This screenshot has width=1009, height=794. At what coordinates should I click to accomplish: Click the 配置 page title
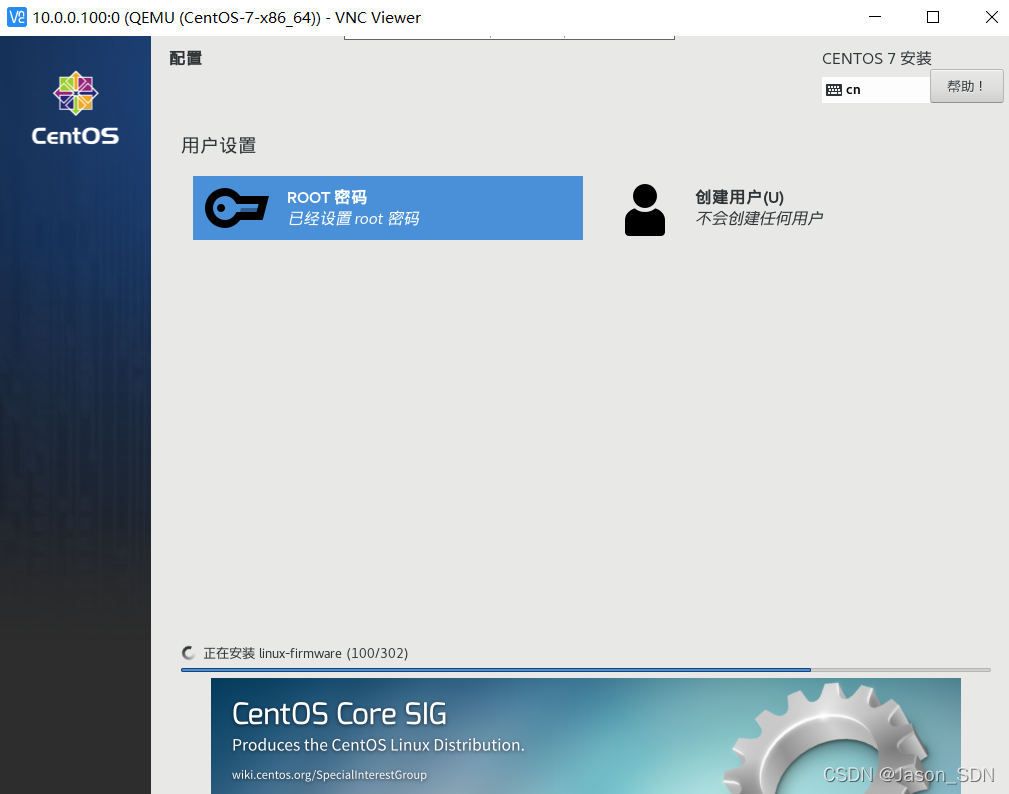click(185, 59)
